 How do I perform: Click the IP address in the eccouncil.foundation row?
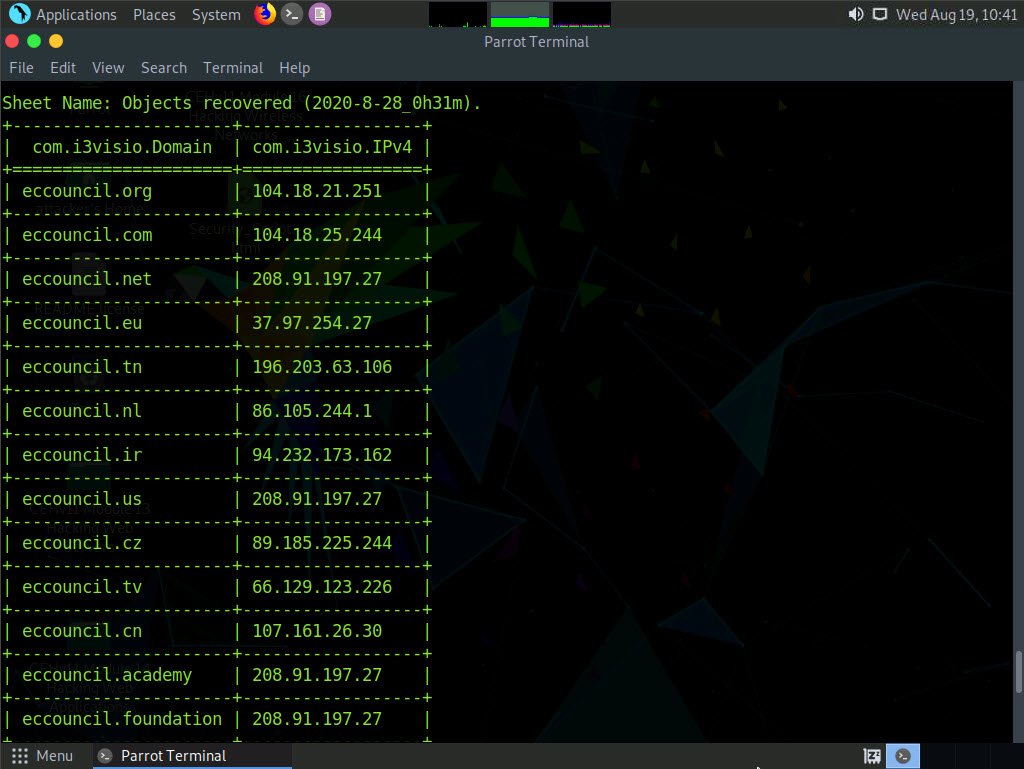pos(317,719)
